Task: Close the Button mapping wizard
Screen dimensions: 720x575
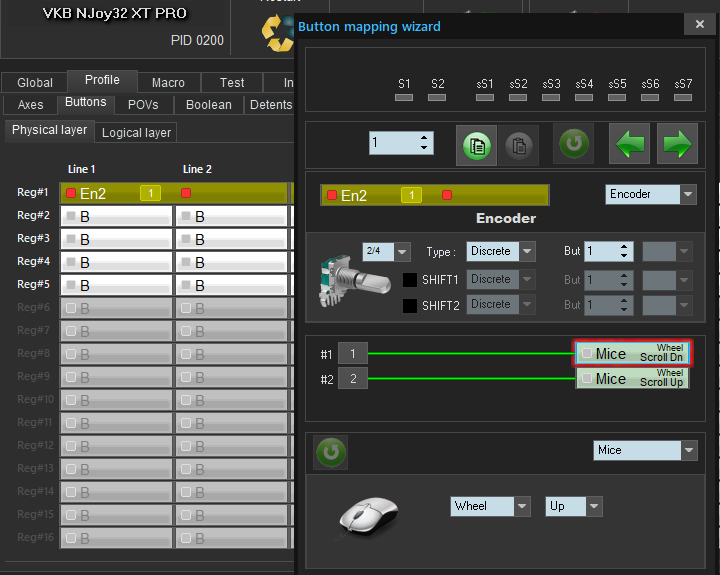Action: (699, 24)
